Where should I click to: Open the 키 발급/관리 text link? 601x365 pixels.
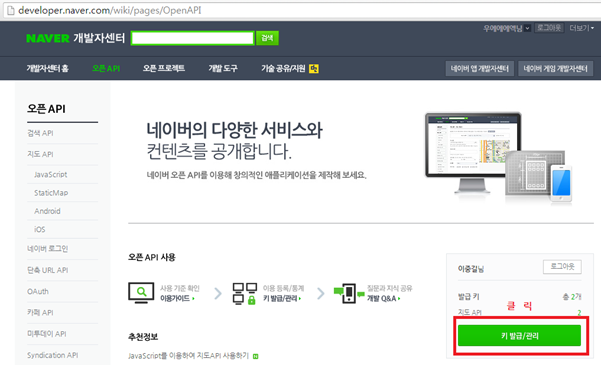pyautogui.click(x=282, y=298)
